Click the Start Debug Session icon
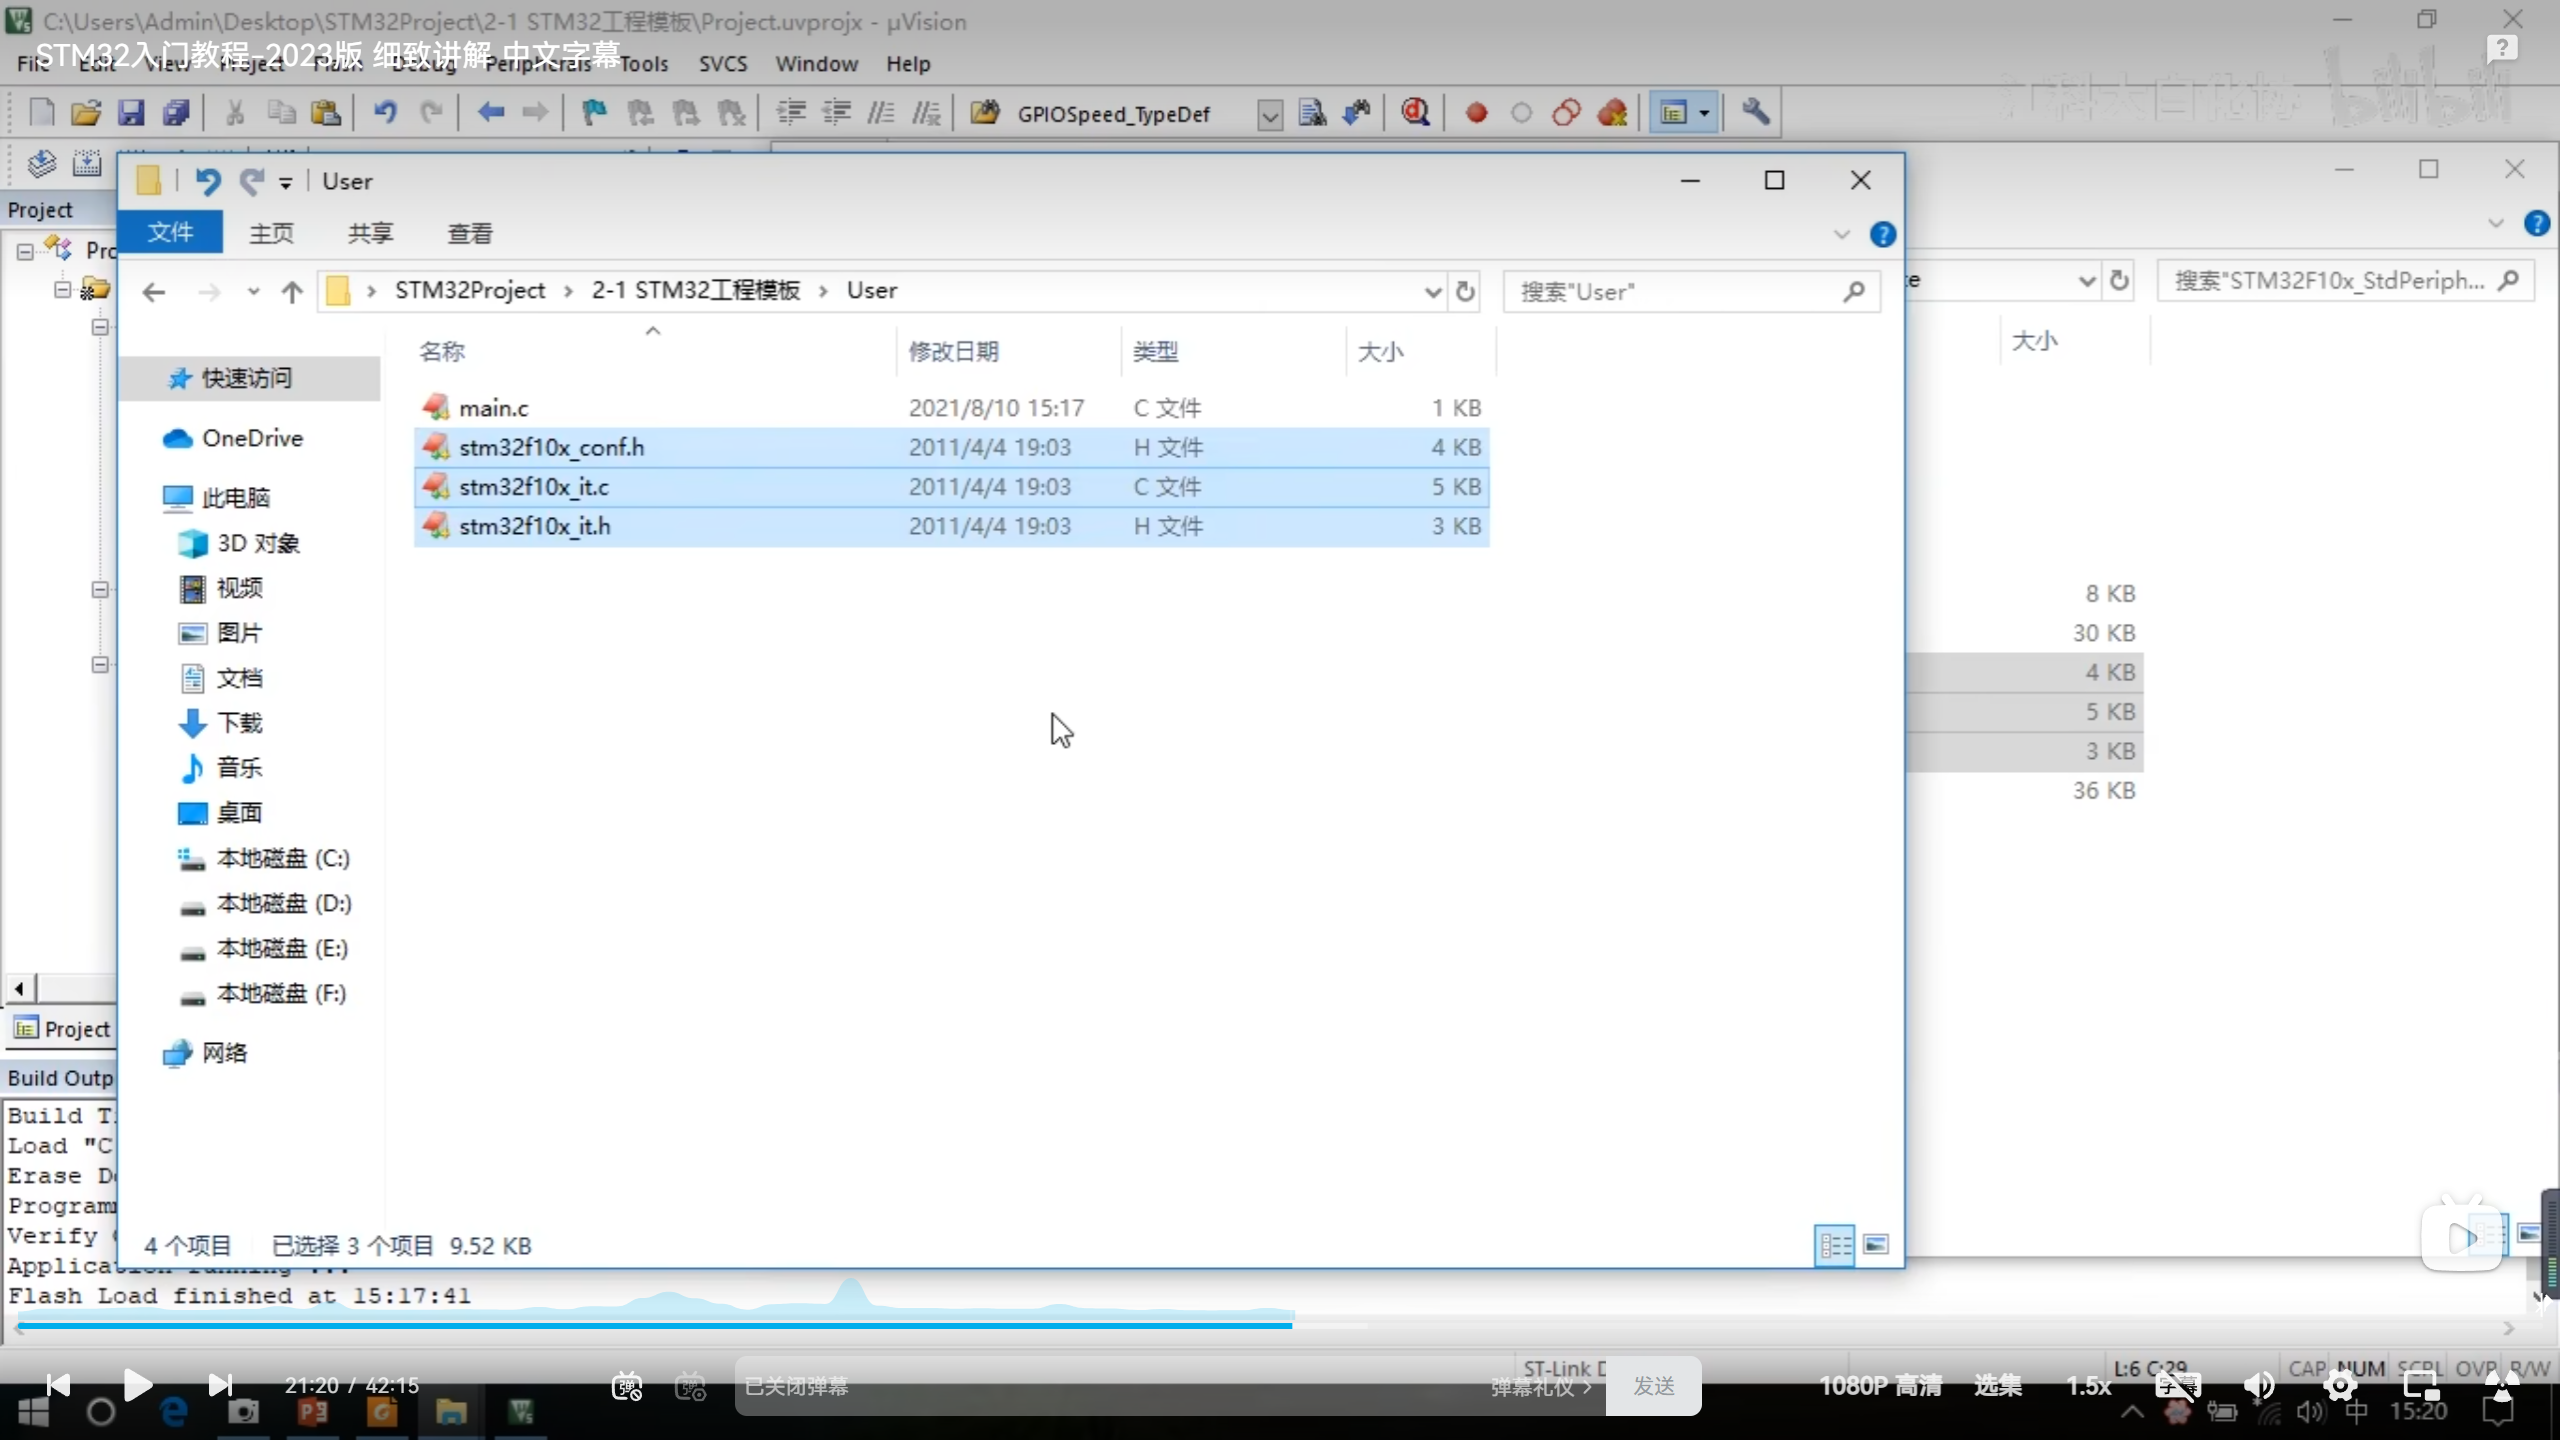 pyautogui.click(x=1414, y=113)
